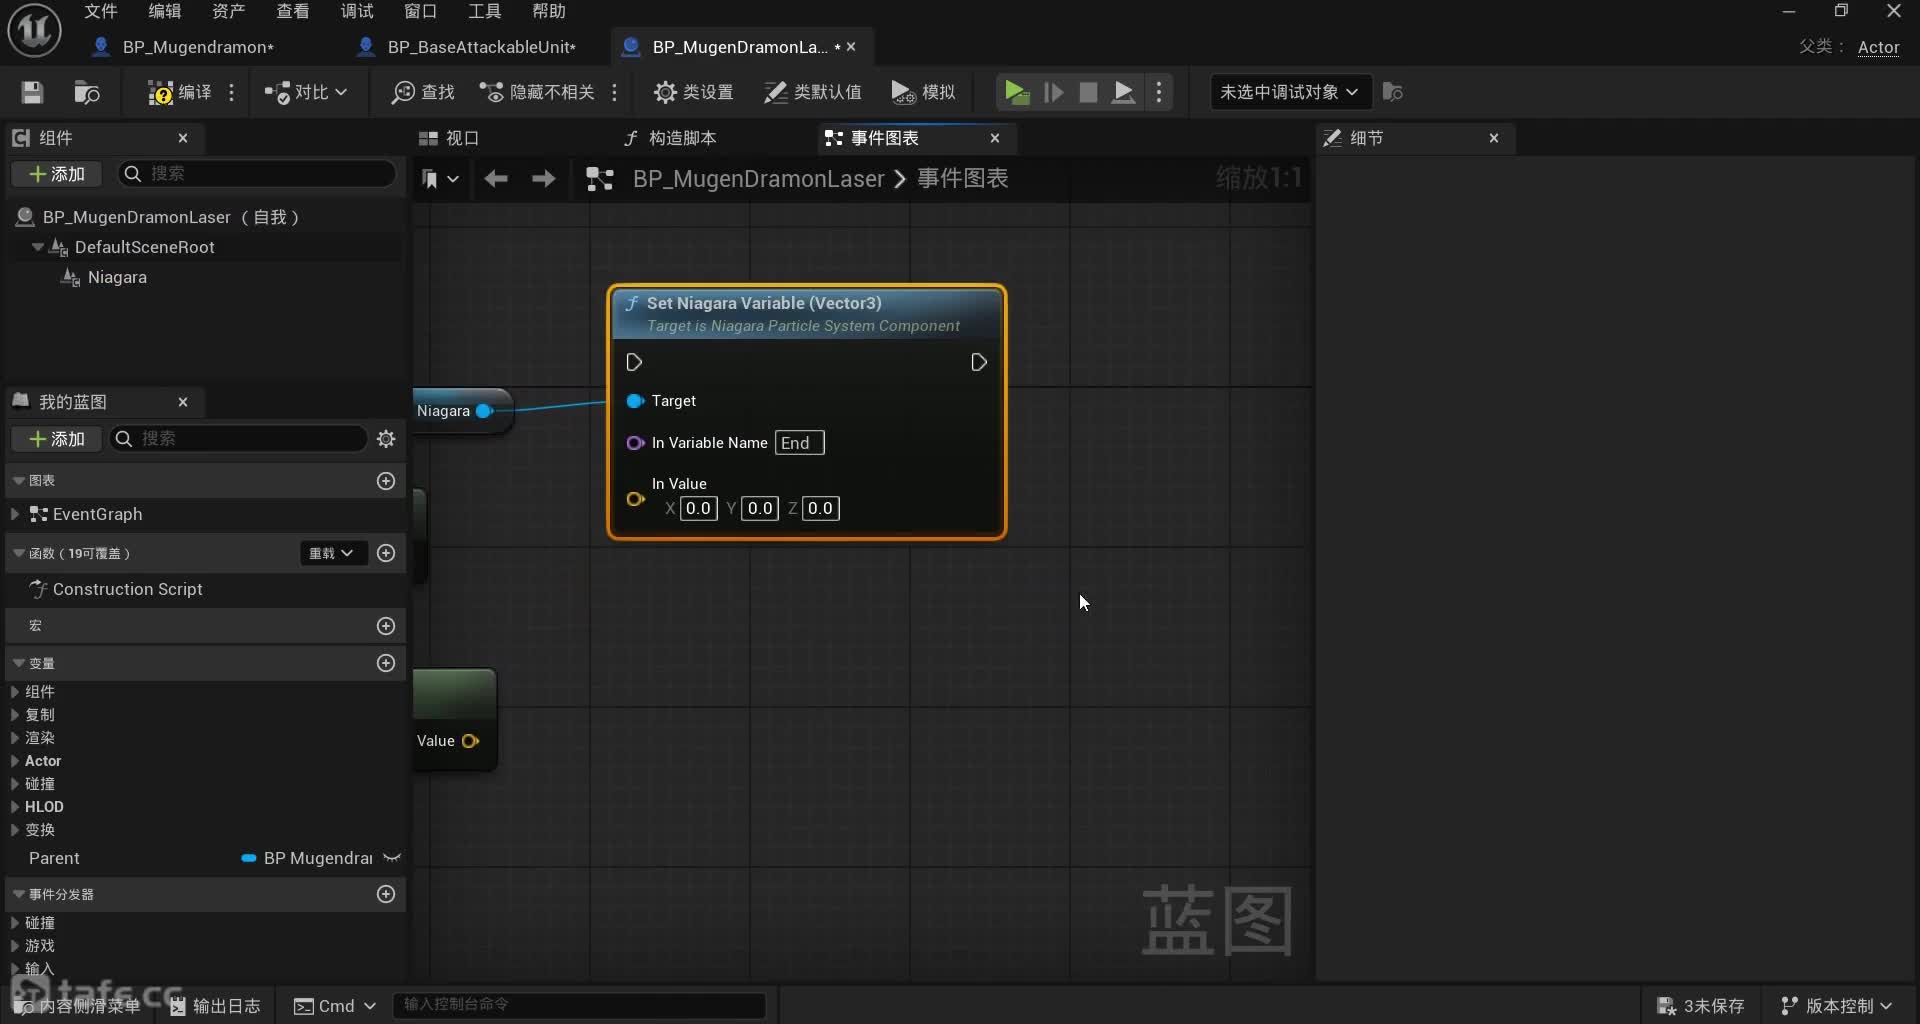Expand the Actor variable category
The image size is (1920, 1024).
pos(15,761)
